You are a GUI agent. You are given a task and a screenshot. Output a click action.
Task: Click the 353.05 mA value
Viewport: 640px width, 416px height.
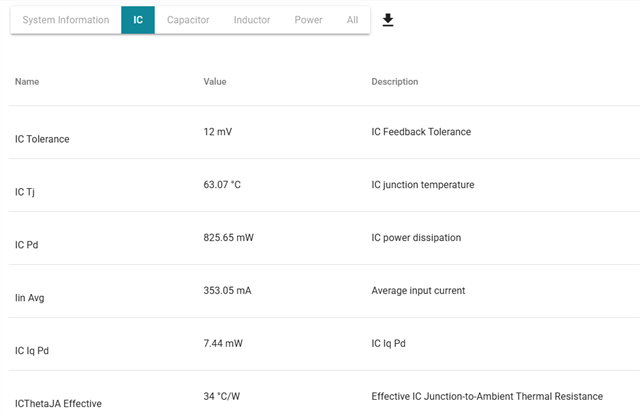click(x=231, y=291)
